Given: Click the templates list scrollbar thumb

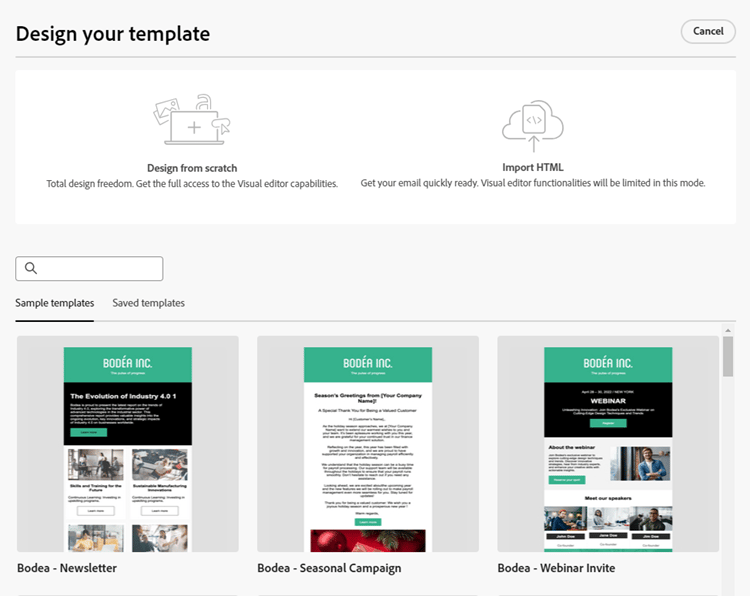Looking at the screenshot, I should click(728, 356).
